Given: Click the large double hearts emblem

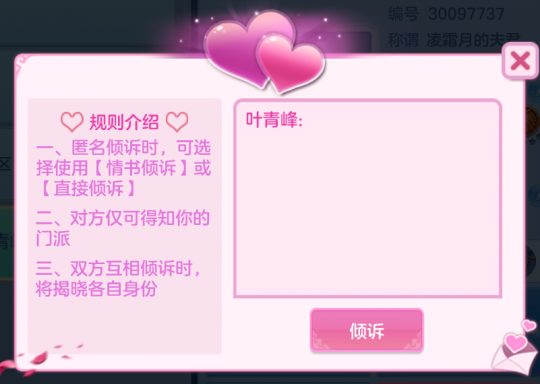Looking at the screenshot, I should point(264,52).
